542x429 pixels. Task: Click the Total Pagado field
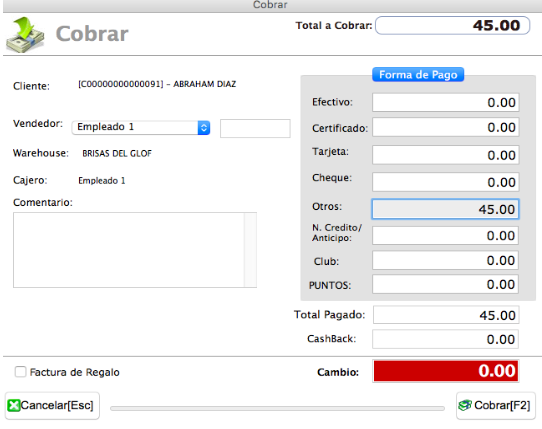(446, 315)
